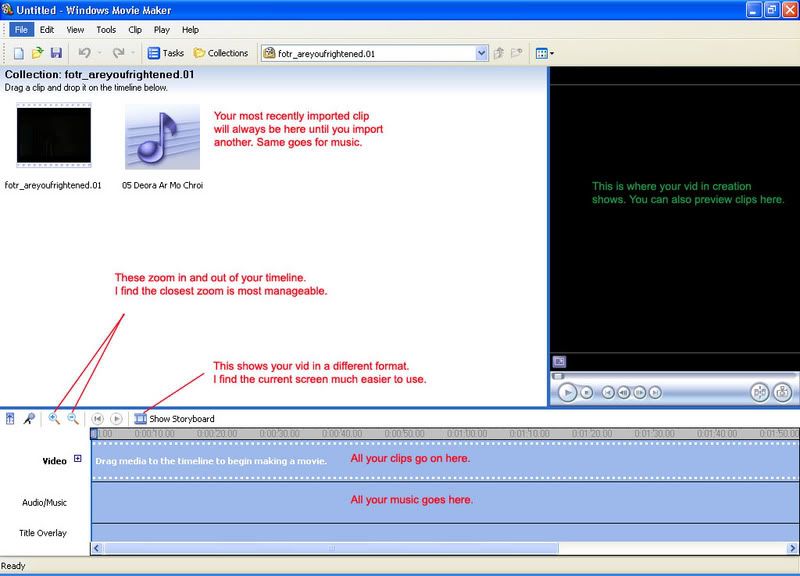Click the Forward button in the monitor controls
Screen dimensions: 800x576
click(655, 392)
